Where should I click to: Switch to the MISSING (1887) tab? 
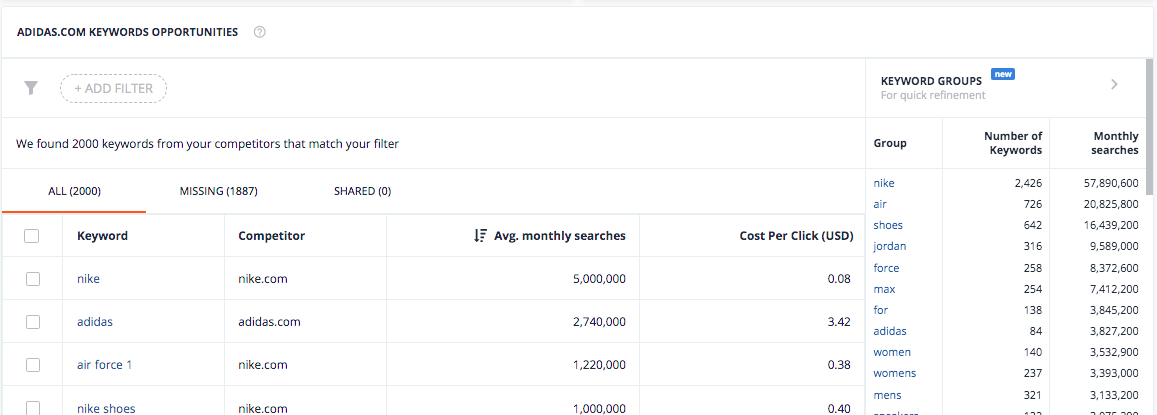[218, 191]
